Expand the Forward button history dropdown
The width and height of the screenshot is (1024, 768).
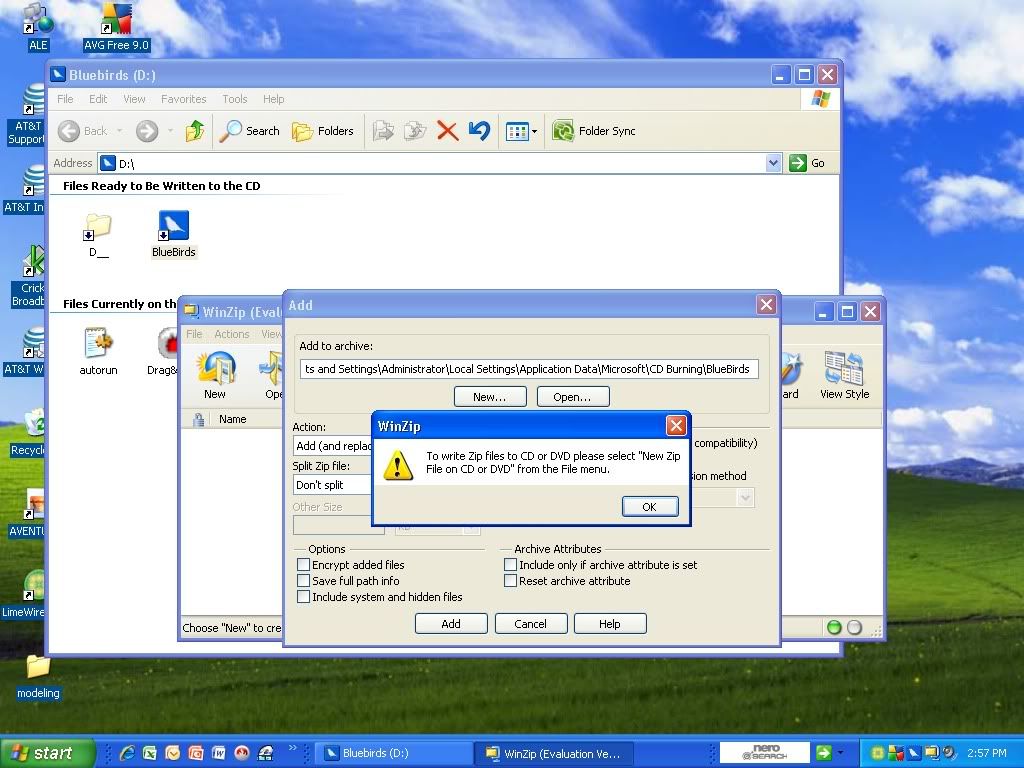point(170,131)
